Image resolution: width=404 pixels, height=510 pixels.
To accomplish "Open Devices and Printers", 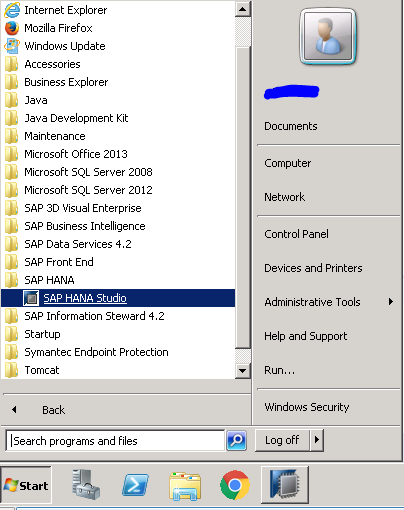I will pyautogui.click(x=313, y=268).
